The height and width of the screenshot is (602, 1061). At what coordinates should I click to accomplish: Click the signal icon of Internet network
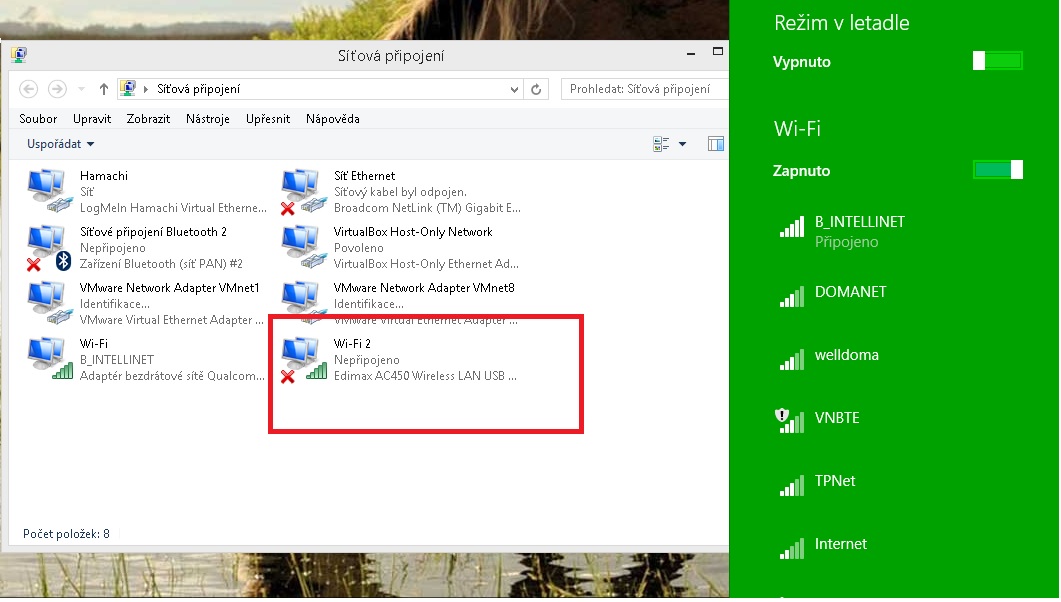[792, 548]
